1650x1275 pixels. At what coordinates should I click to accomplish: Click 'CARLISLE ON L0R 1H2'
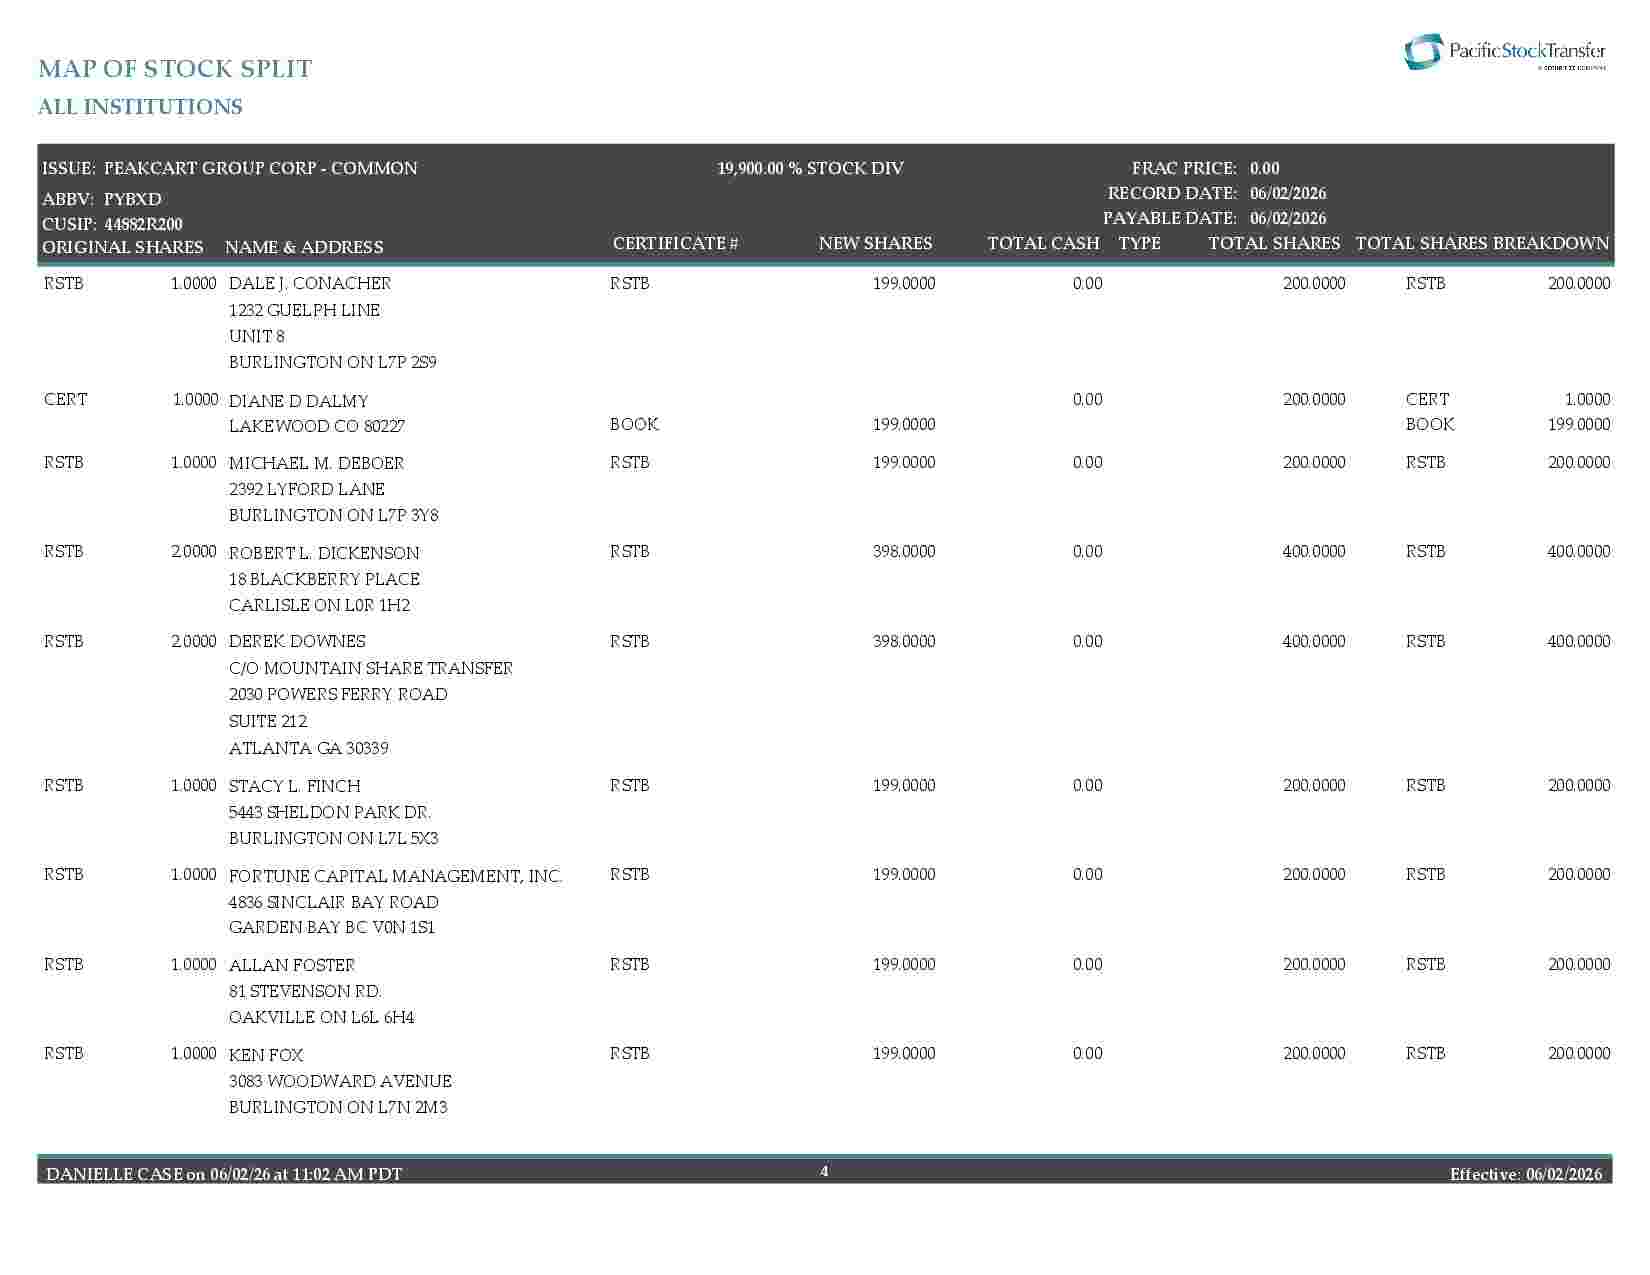coord(319,605)
